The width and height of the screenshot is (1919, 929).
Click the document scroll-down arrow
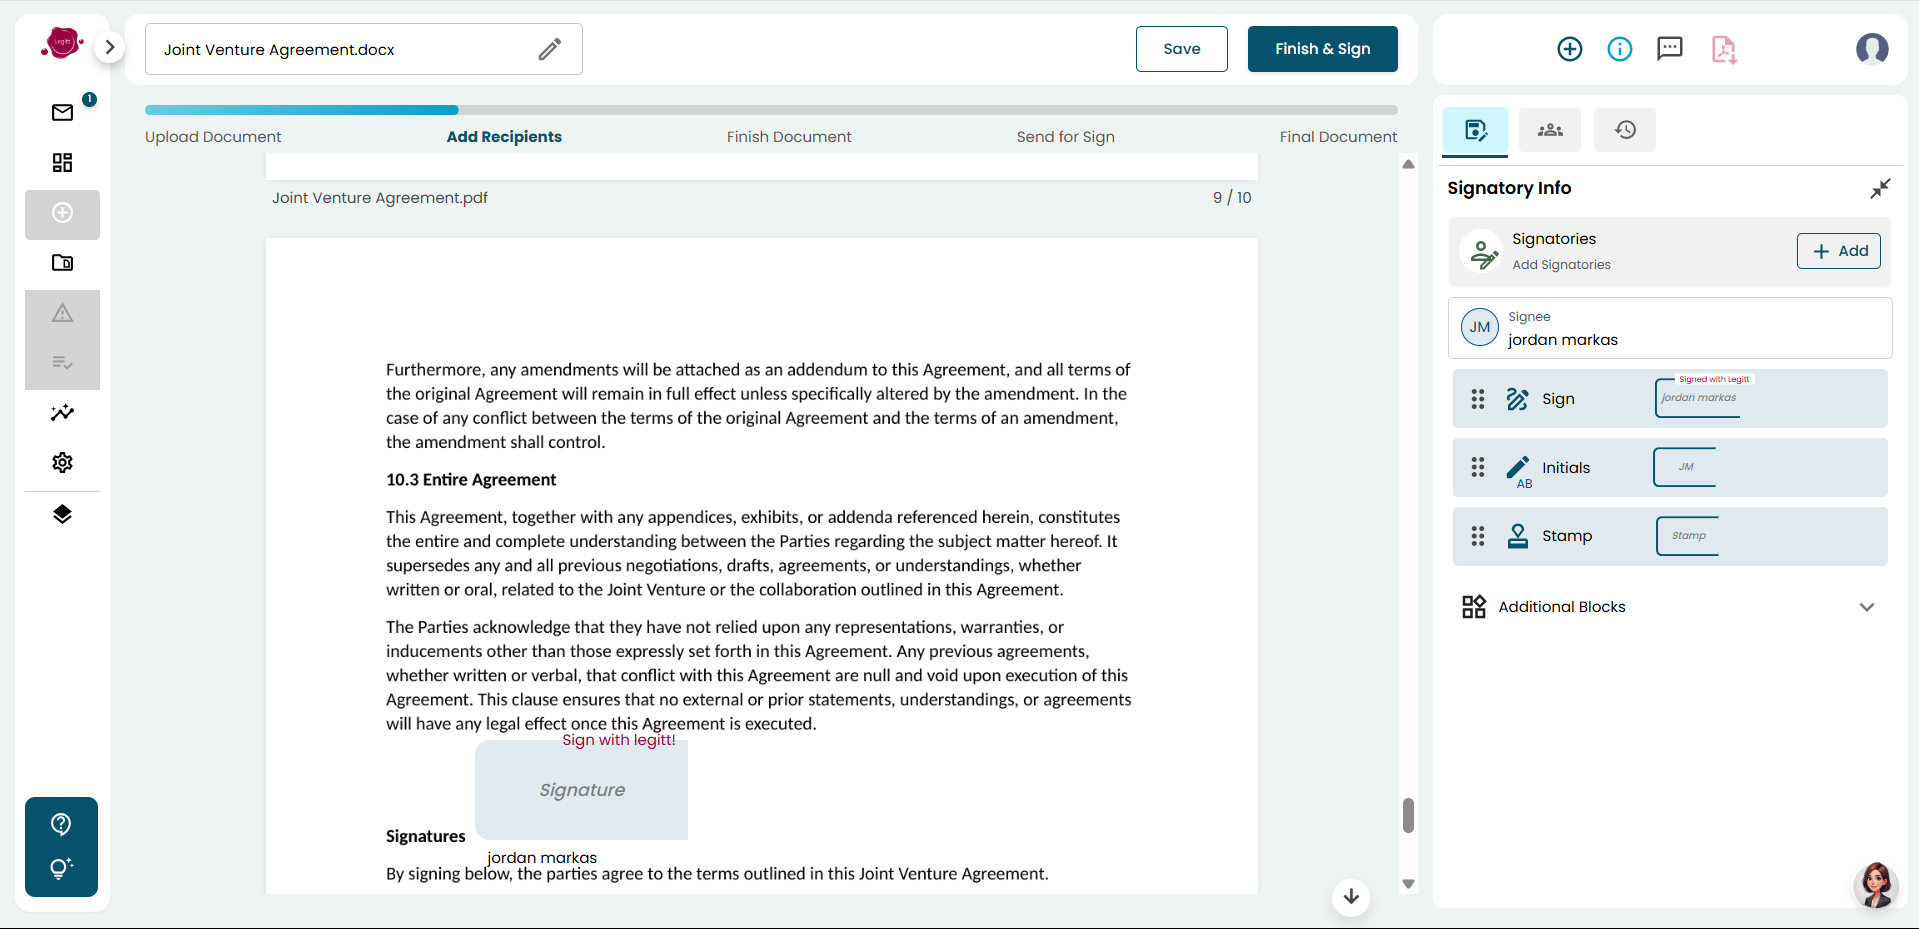coord(1408,884)
